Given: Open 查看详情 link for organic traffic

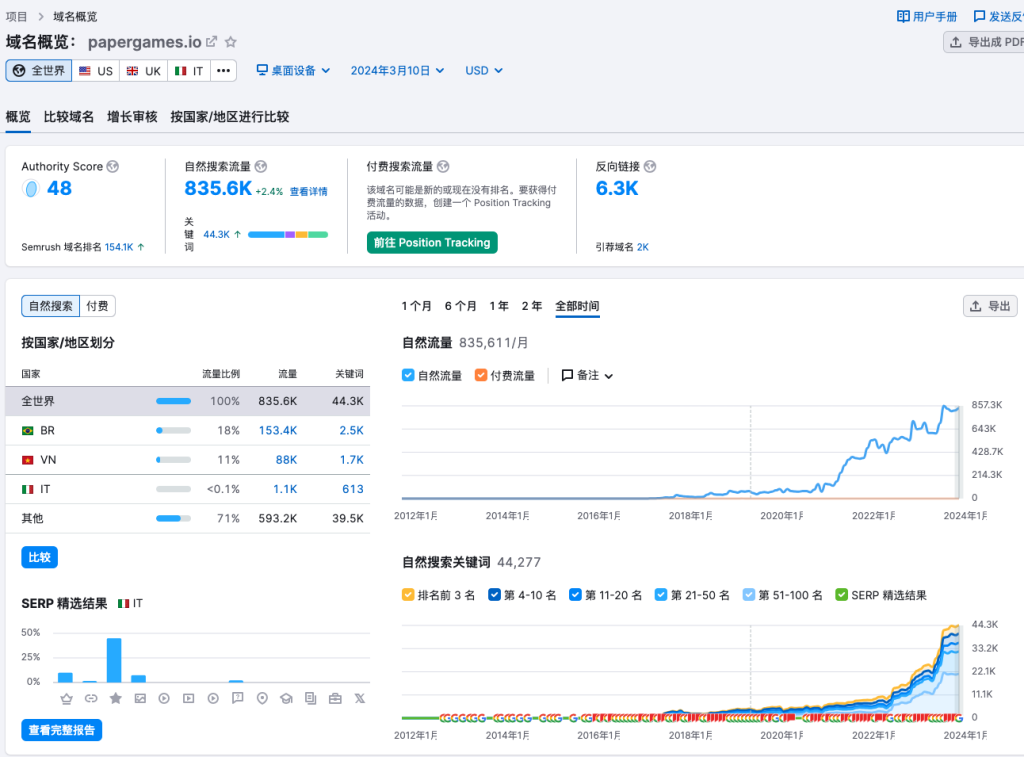Looking at the screenshot, I should 309,191.
